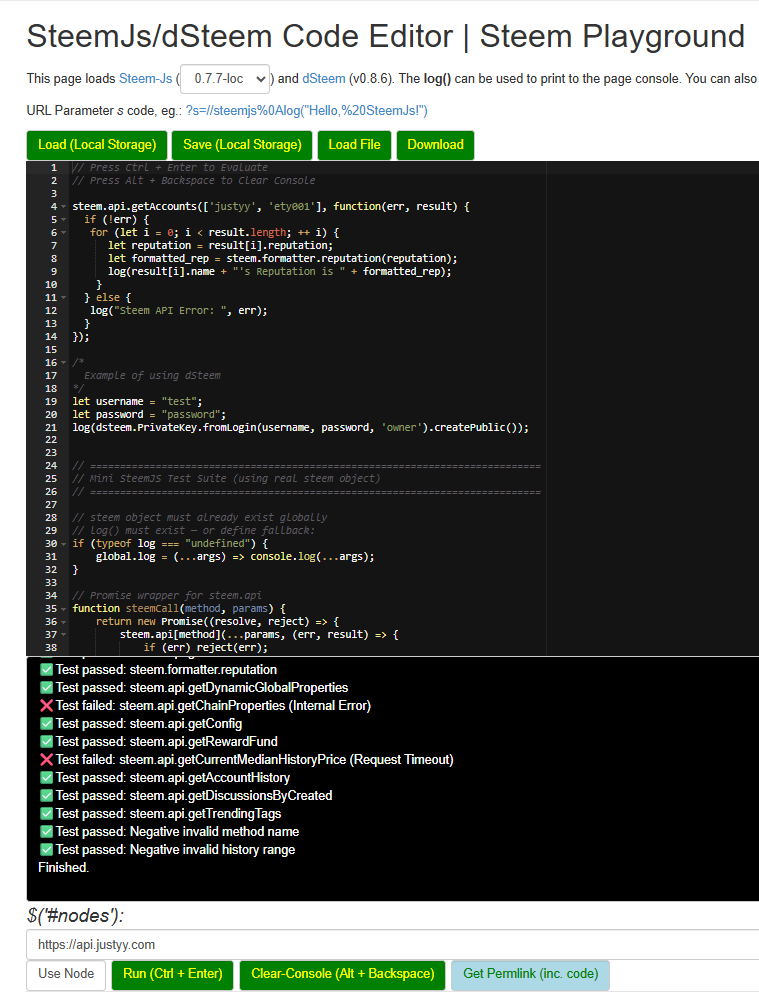Click code line 'let username = "test";'
This screenshot has width=759, height=996.
pos(137,401)
